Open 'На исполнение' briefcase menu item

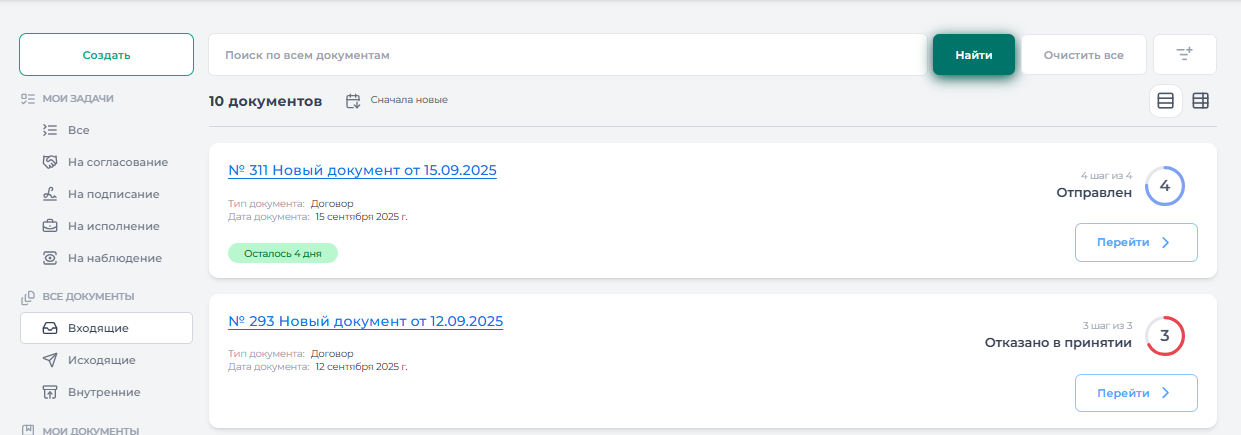(x=113, y=226)
